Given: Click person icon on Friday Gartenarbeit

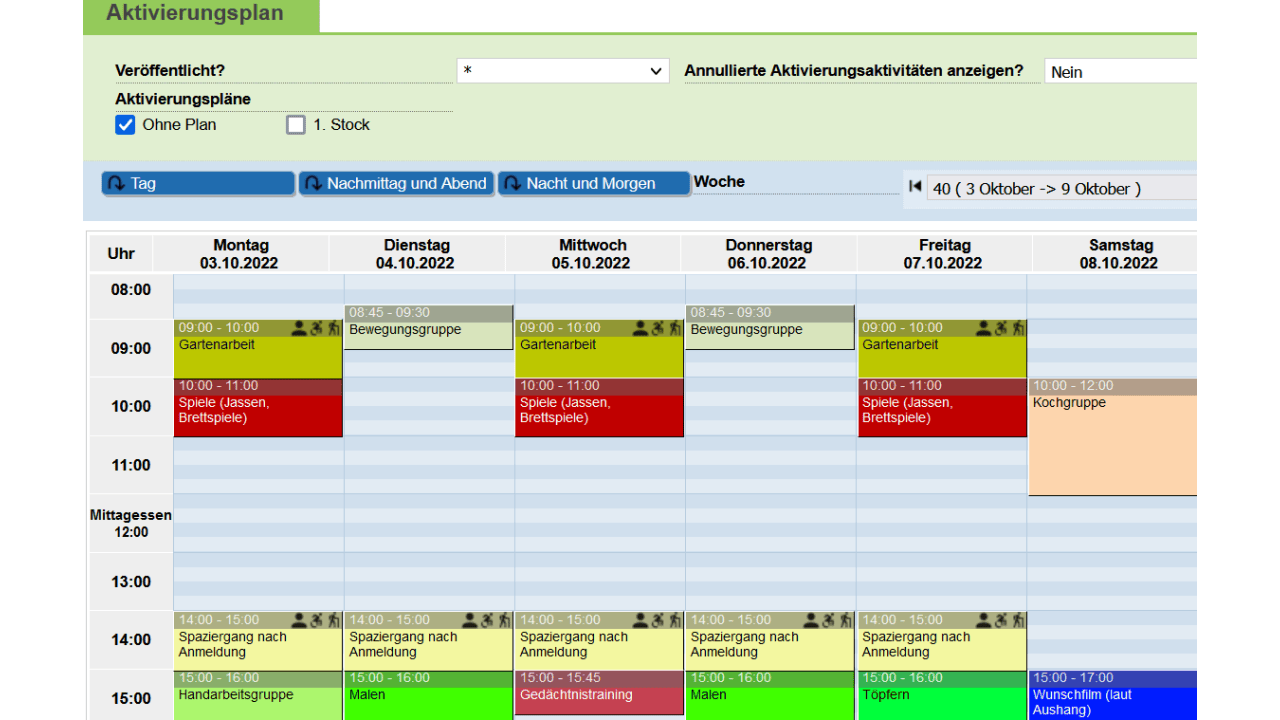Looking at the screenshot, I should (982, 327).
